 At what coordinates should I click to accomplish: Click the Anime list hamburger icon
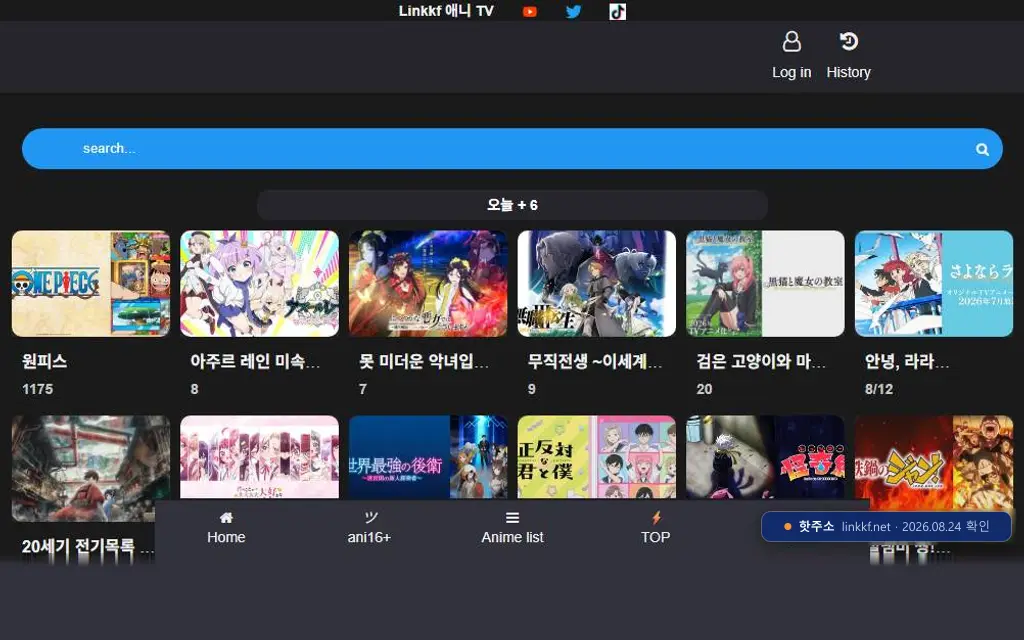(513, 518)
